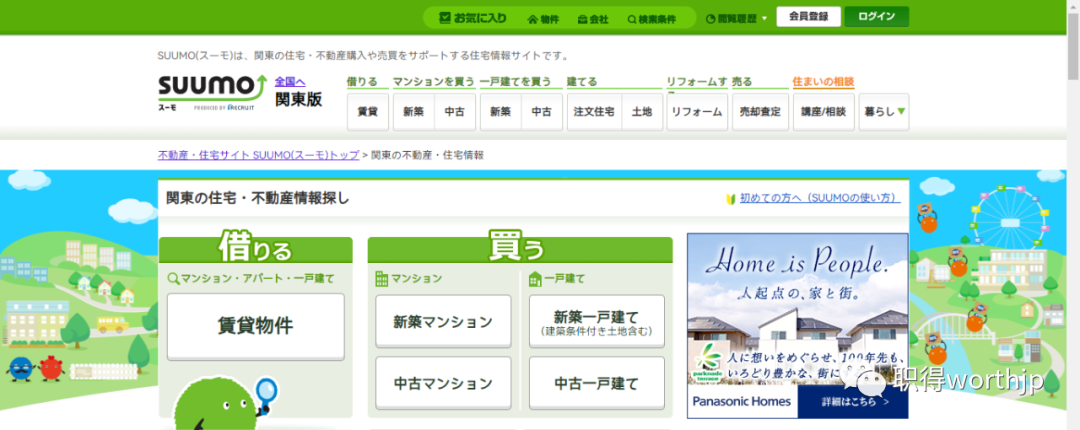The image size is (1080, 430).
Task: Open the 土地 navigation tab
Action: pos(642,112)
